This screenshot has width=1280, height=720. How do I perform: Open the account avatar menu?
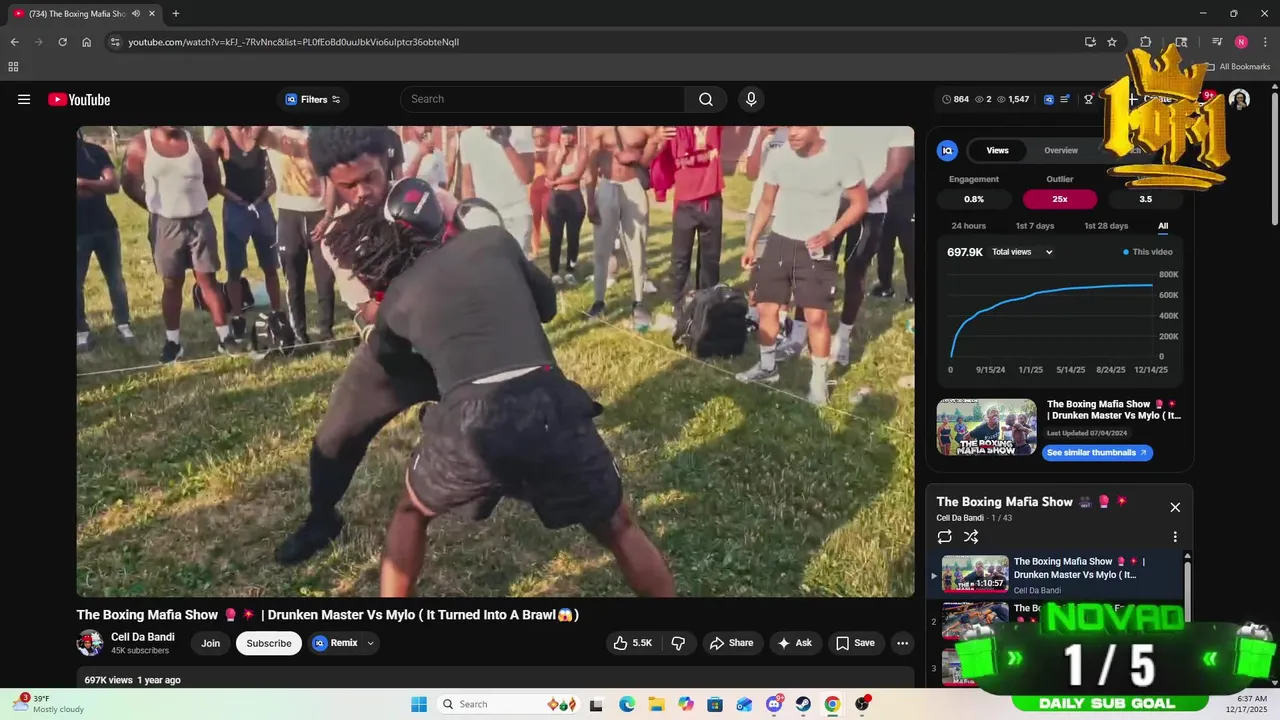(1239, 99)
